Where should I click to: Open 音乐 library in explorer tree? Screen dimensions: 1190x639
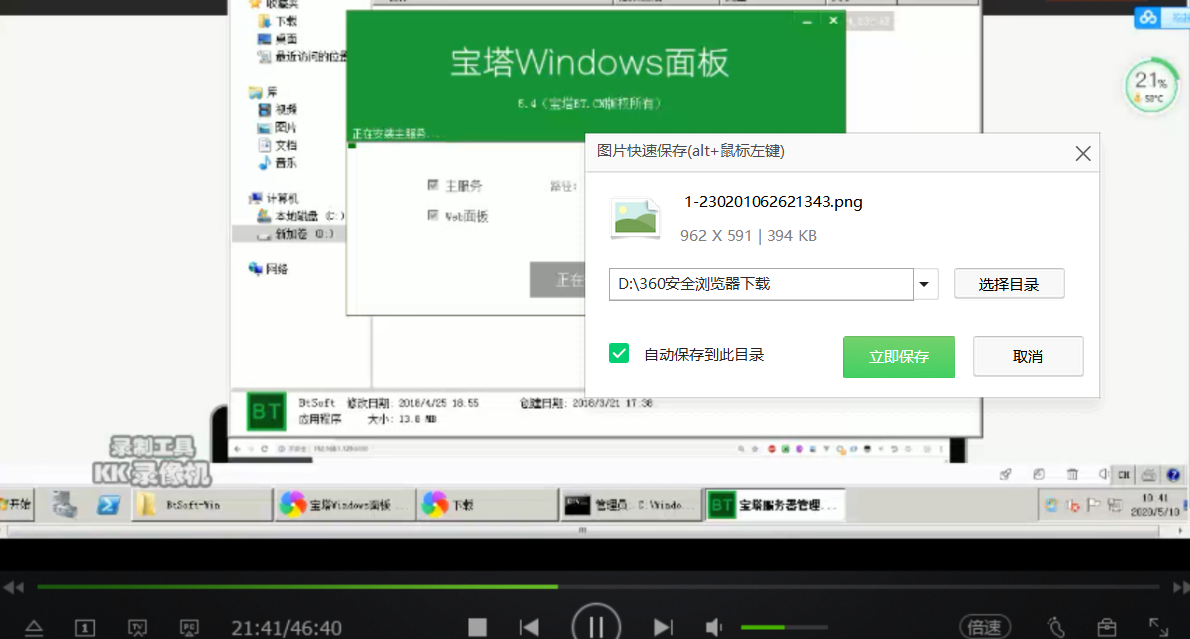pos(278,163)
